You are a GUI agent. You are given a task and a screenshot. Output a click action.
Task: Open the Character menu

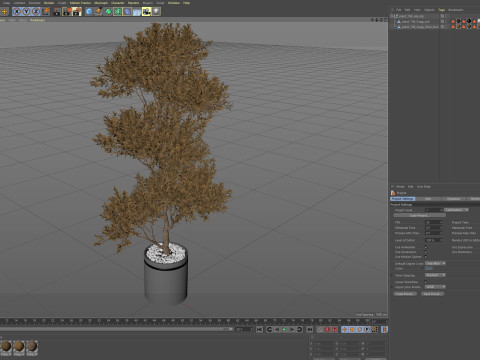[x=118, y=3]
